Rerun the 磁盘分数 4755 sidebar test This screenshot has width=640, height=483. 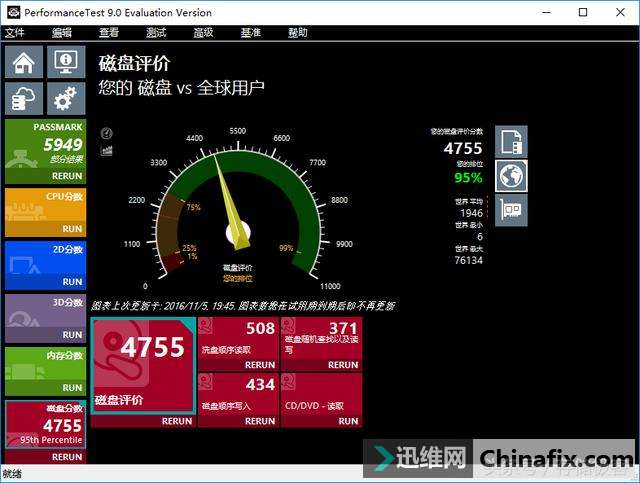pyautogui.click(x=67, y=457)
